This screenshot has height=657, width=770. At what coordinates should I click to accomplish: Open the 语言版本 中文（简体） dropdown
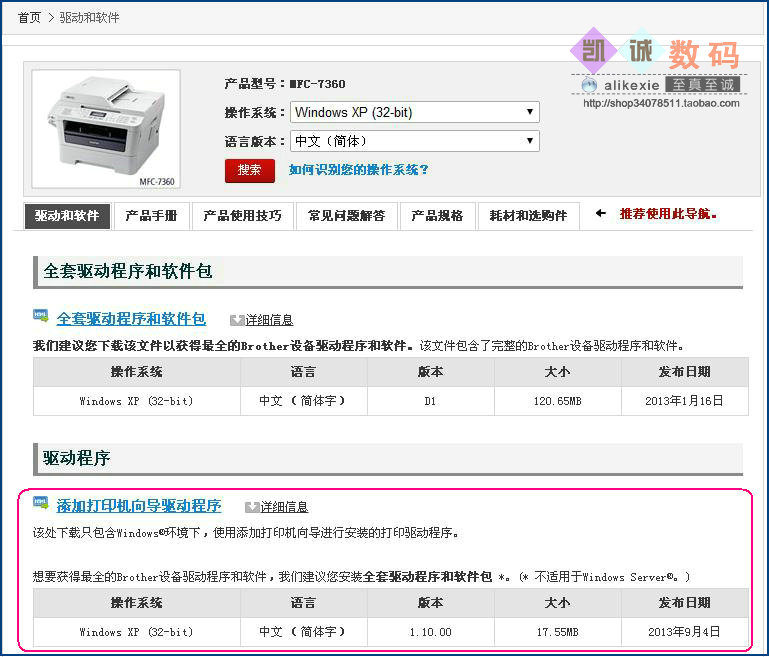[415, 141]
